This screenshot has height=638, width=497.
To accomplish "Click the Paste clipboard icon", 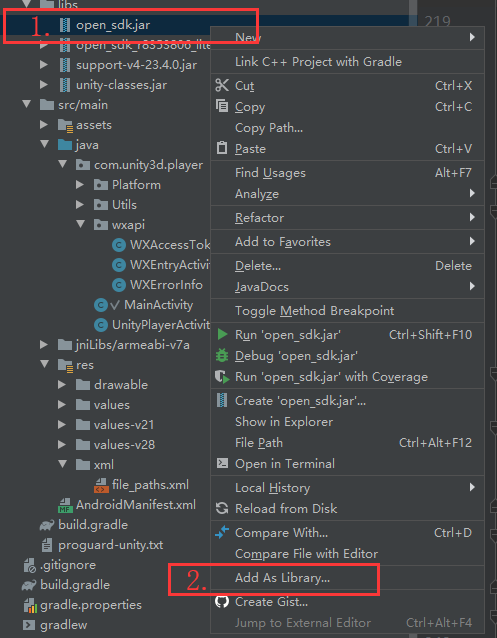I will click(222, 148).
